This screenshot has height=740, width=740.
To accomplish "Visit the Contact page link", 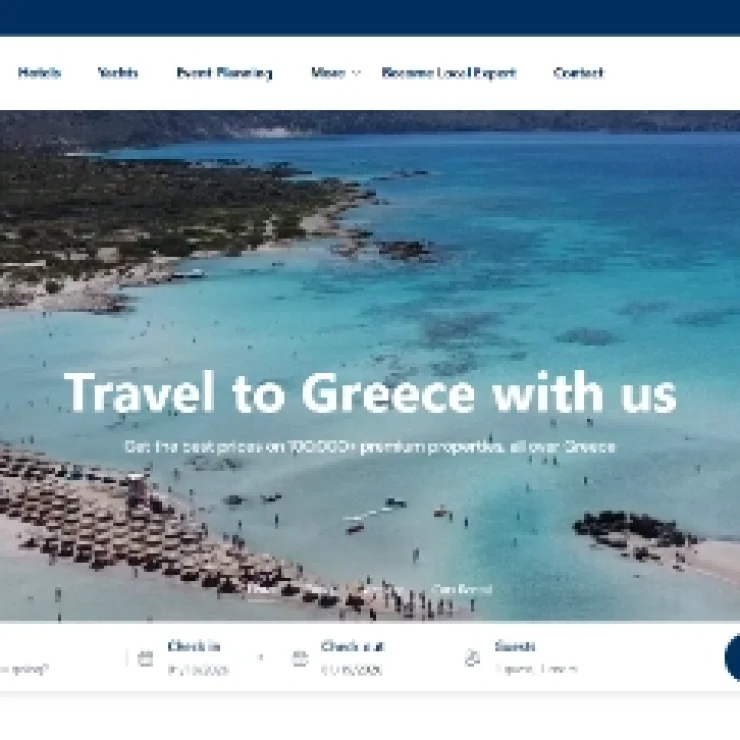I will click(579, 73).
